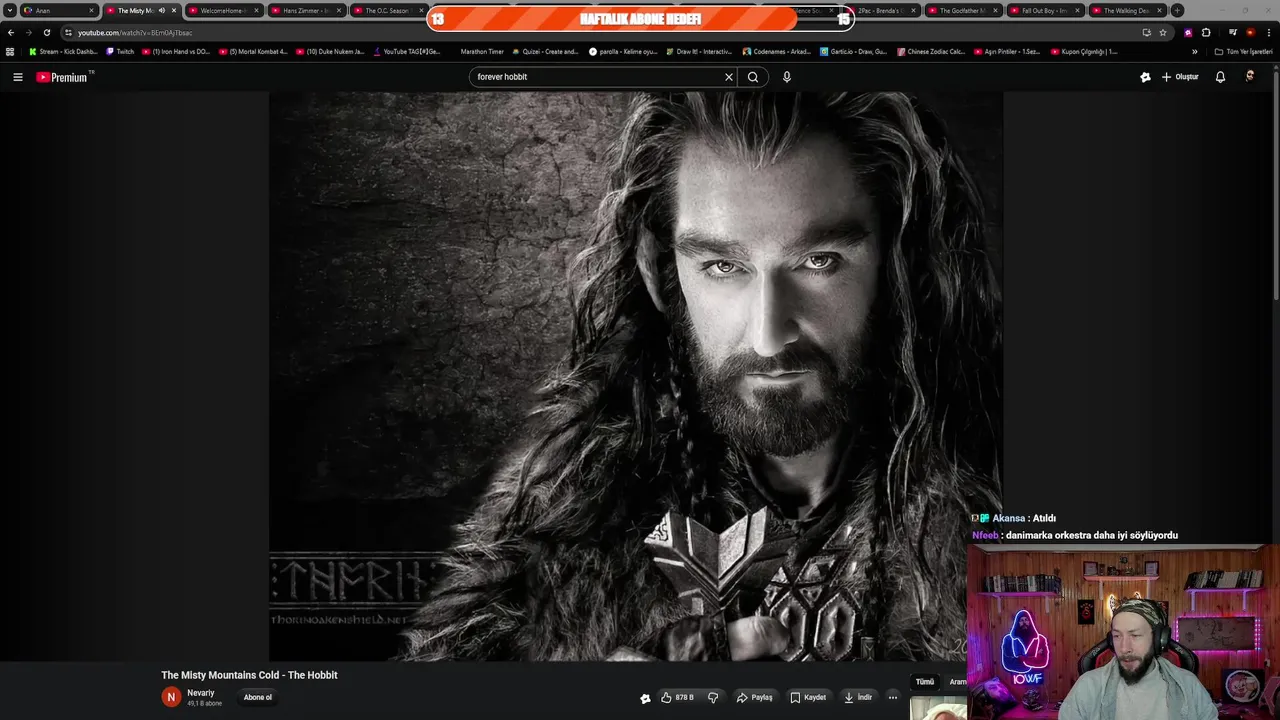Click the video player to pause
This screenshot has height=720, width=1280.
636,376
